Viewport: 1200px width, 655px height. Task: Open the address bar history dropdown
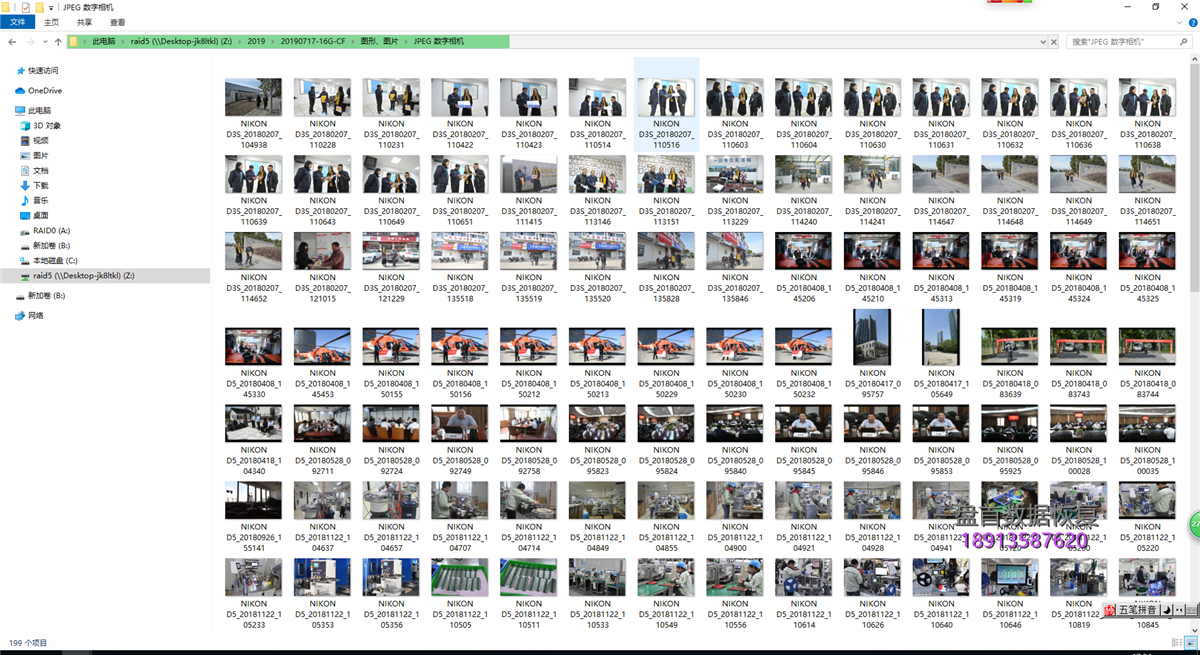[1043, 42]
